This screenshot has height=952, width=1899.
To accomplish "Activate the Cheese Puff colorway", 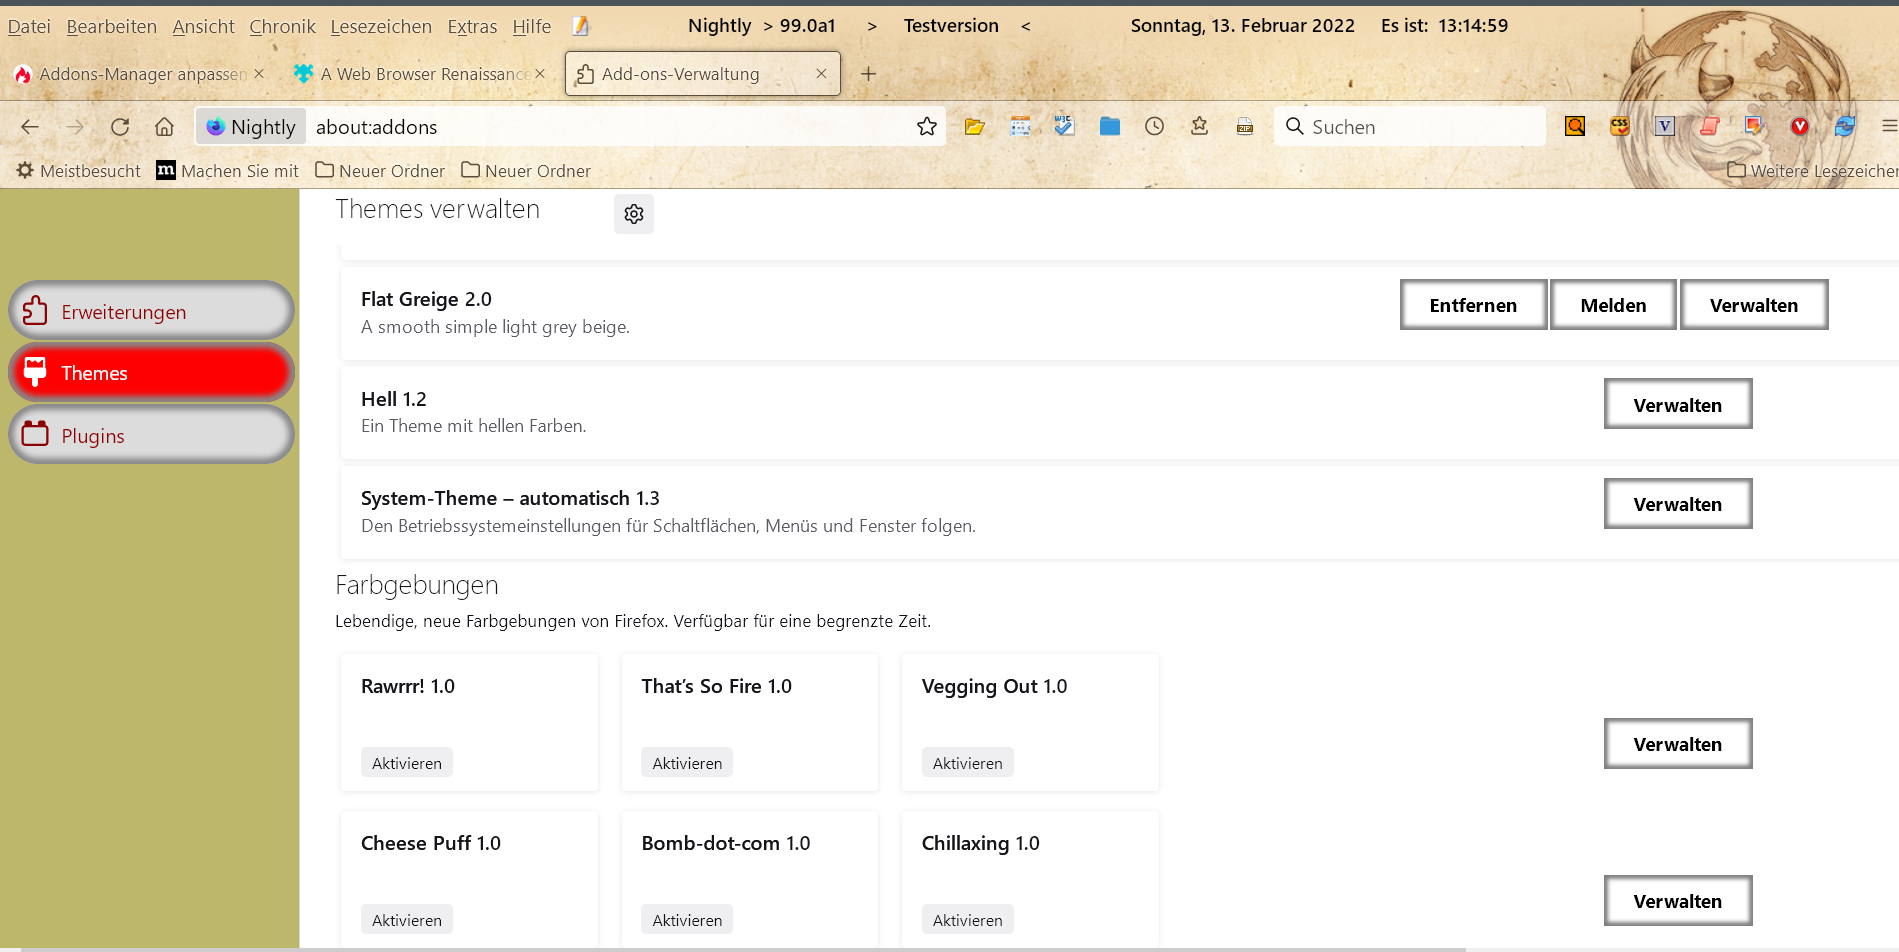I will pyautogui.click(x=407, y=920).
